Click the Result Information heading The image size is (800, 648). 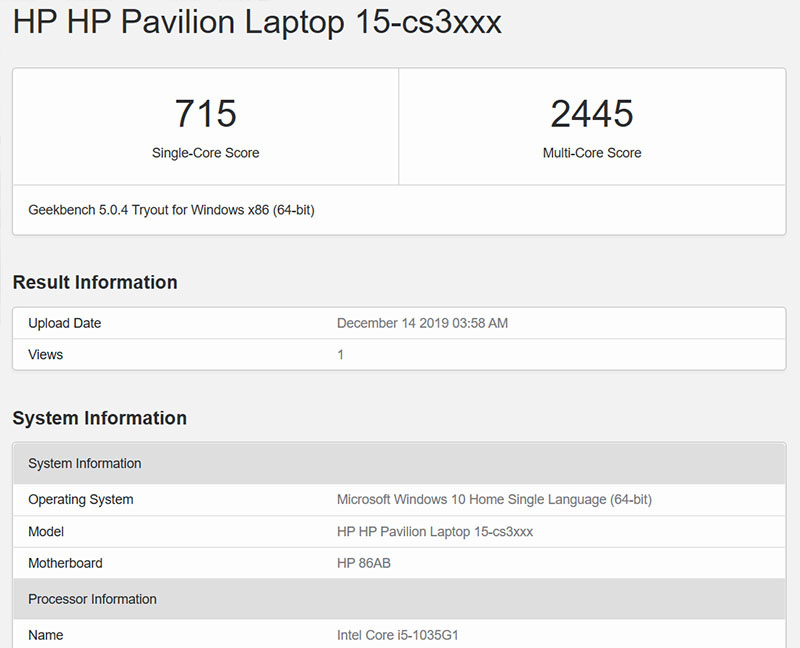click(x=95, y=282)
